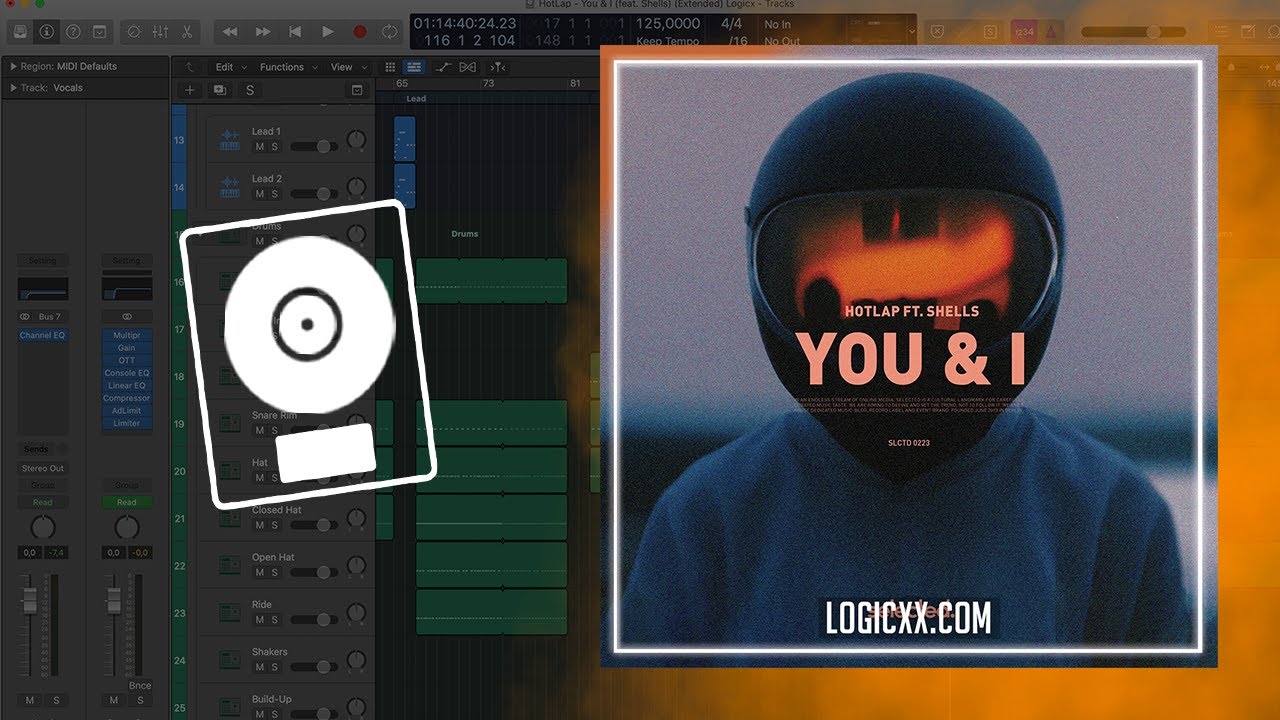
Task: Duplicate track using the duplicate icon
Action: tap(219, 90)
